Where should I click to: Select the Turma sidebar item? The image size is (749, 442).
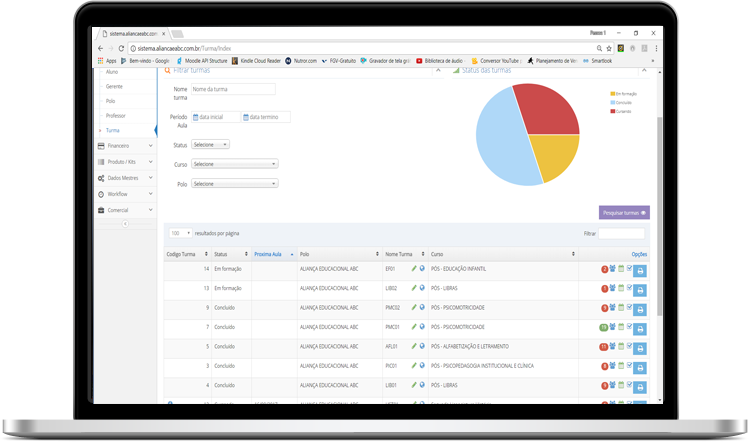pos(113,130)
